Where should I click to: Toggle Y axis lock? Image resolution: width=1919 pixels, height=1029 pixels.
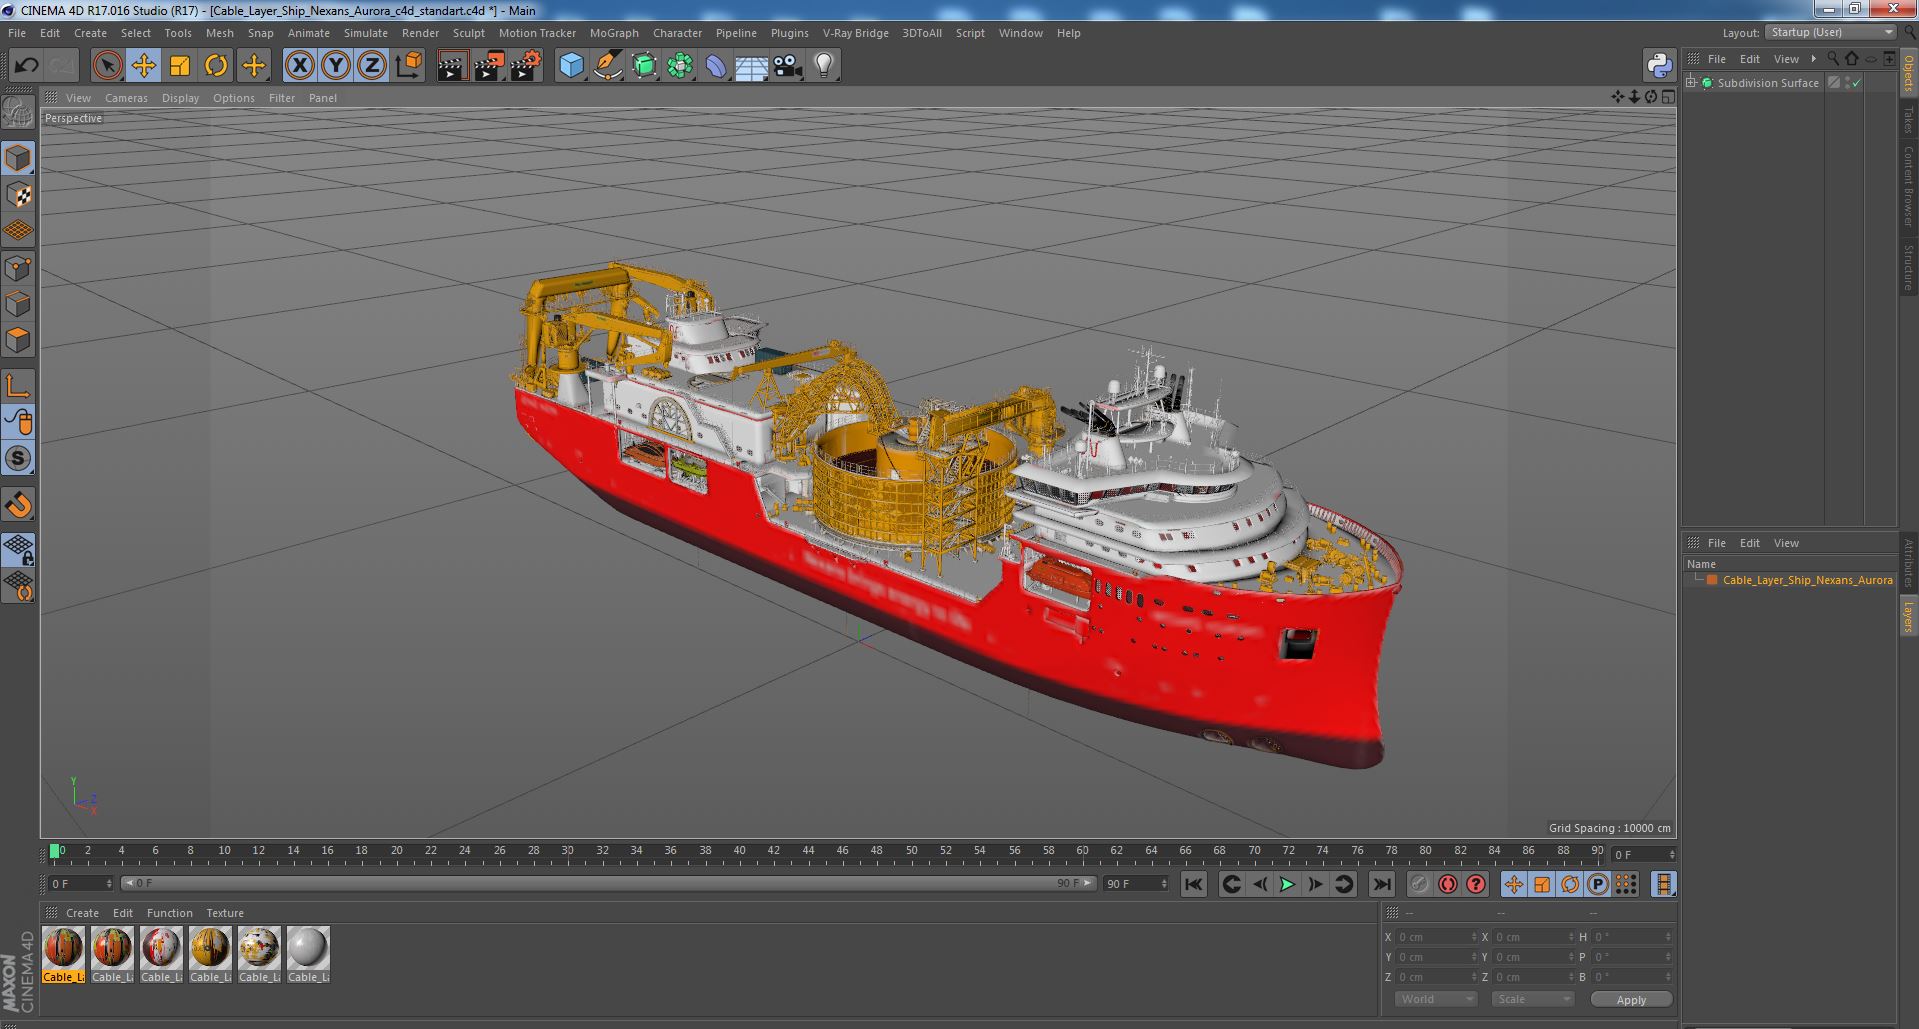[x=336, y=66]
